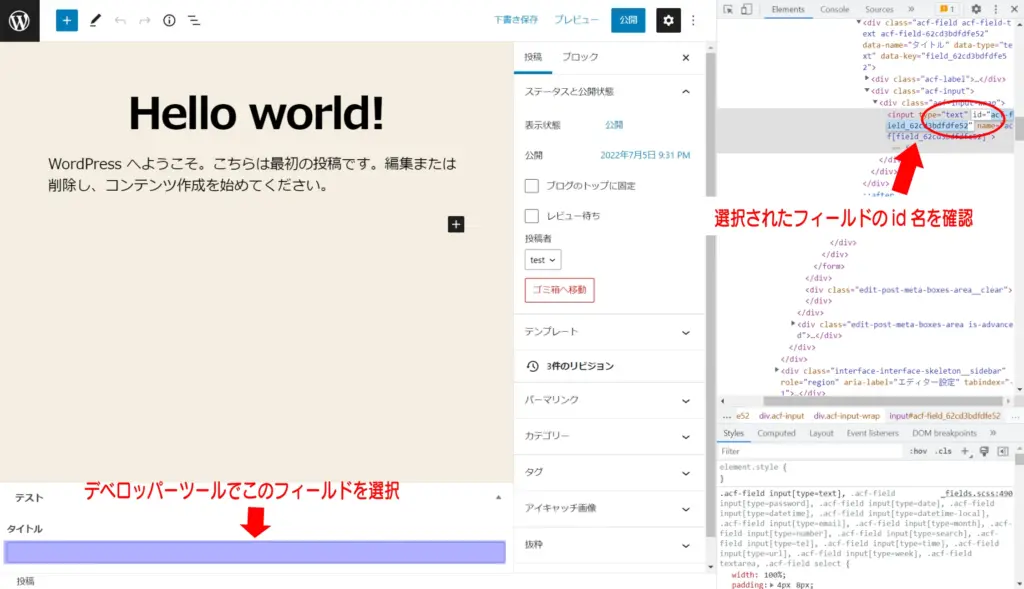The height and width of the screenshot is (589, 1024).
Task: Toggle the settings gear sidebar
Action: click(668, 20)
